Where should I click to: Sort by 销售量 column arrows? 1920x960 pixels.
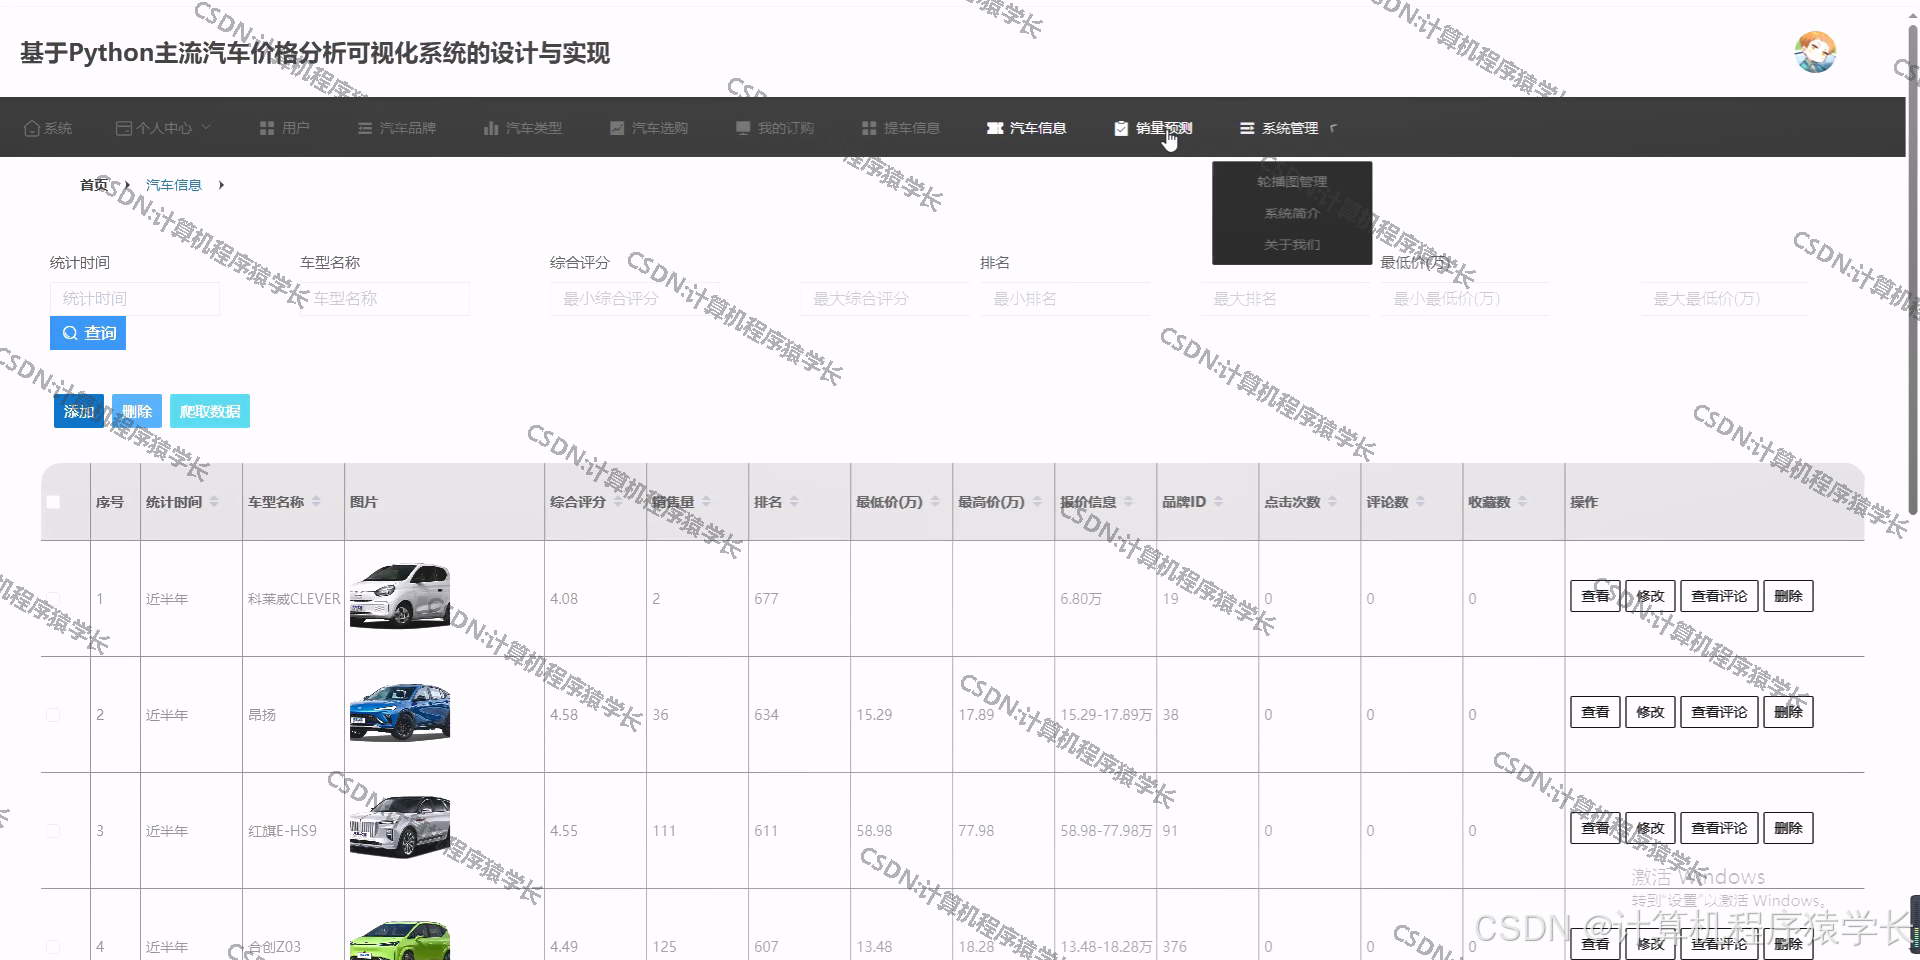click(x=706, y=502)
